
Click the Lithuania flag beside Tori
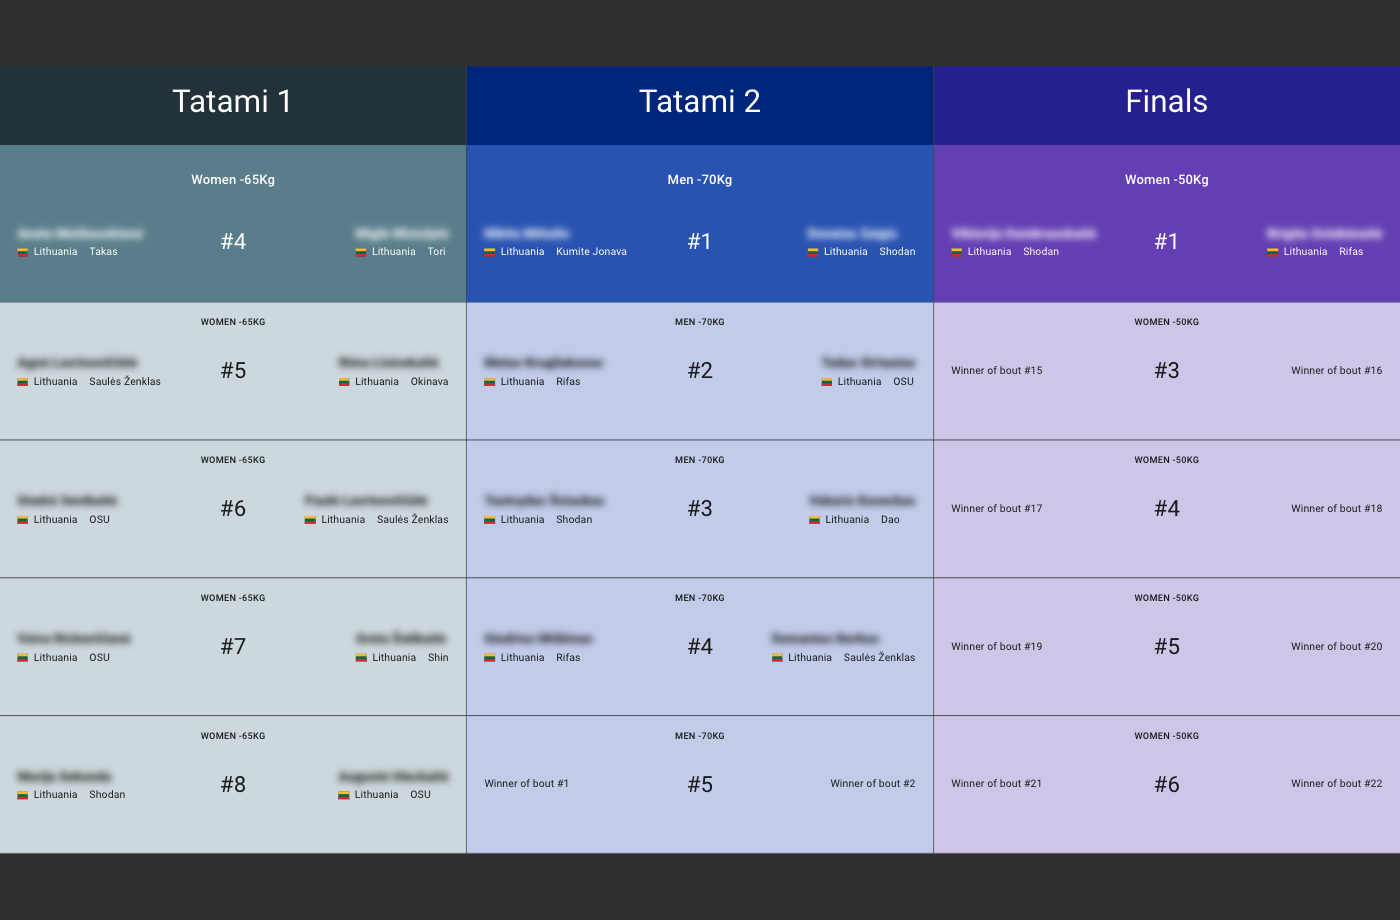click(x=361, y=252)
